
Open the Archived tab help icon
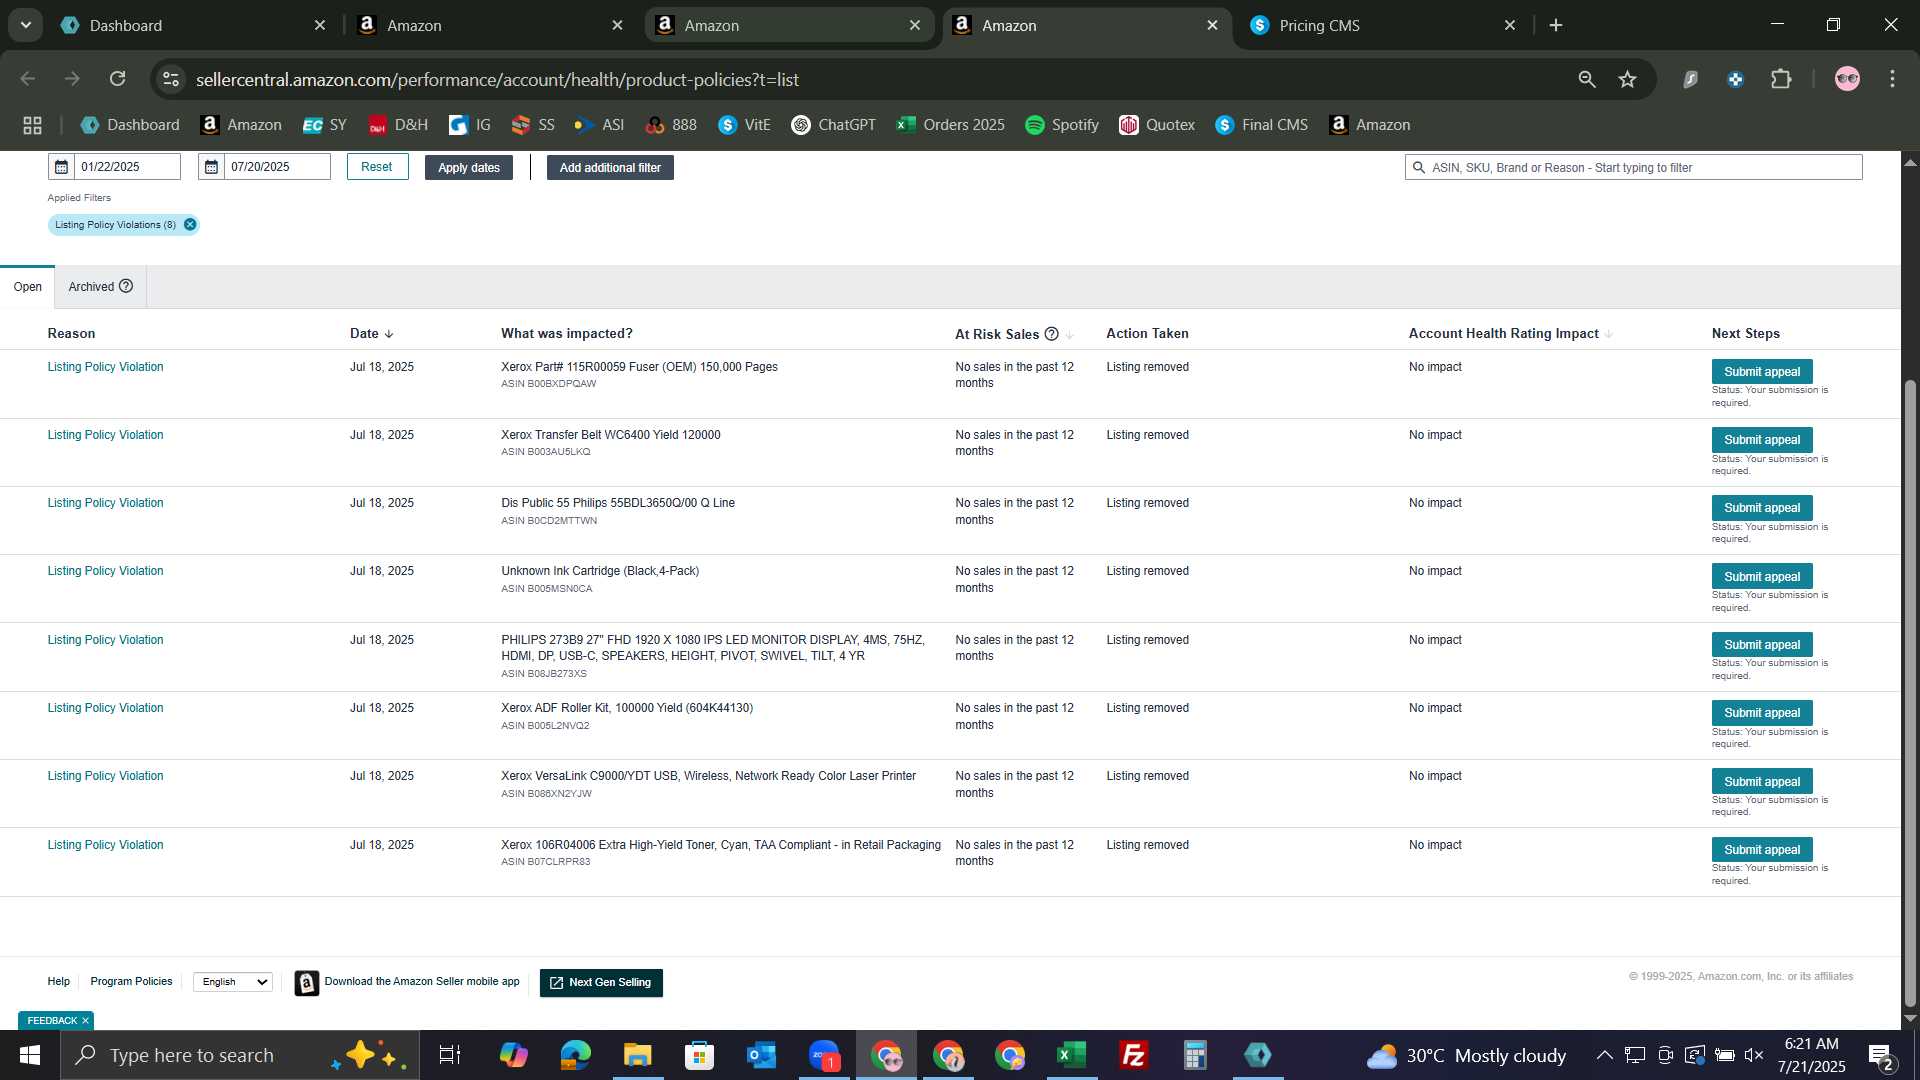tap(126, 286)
